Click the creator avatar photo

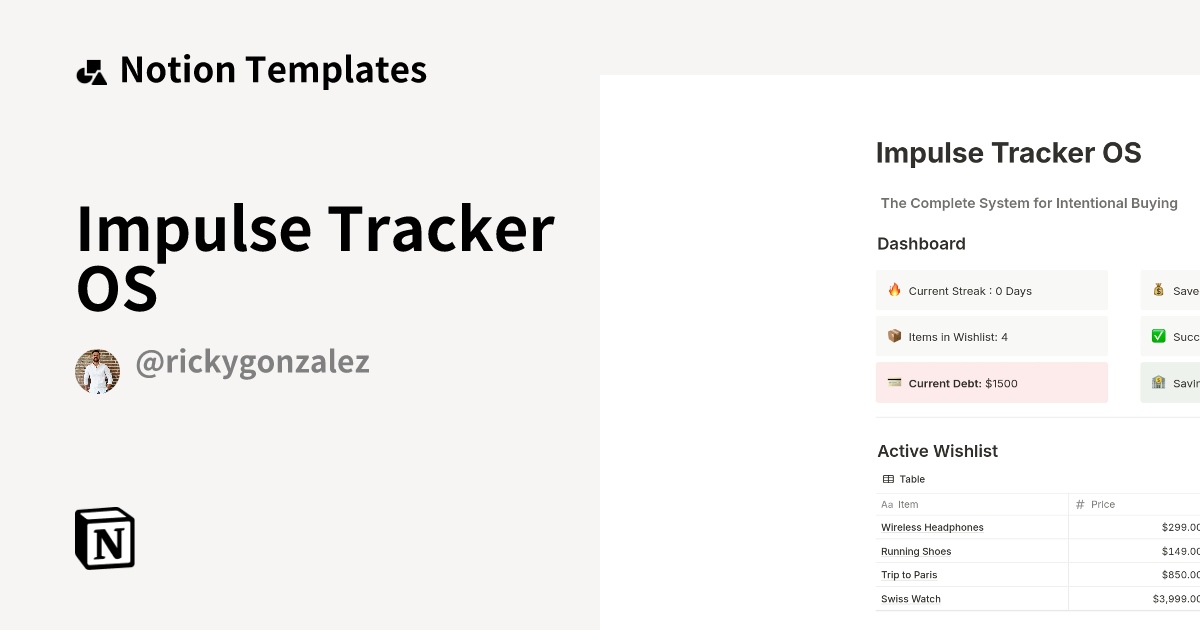pos(98,370)
